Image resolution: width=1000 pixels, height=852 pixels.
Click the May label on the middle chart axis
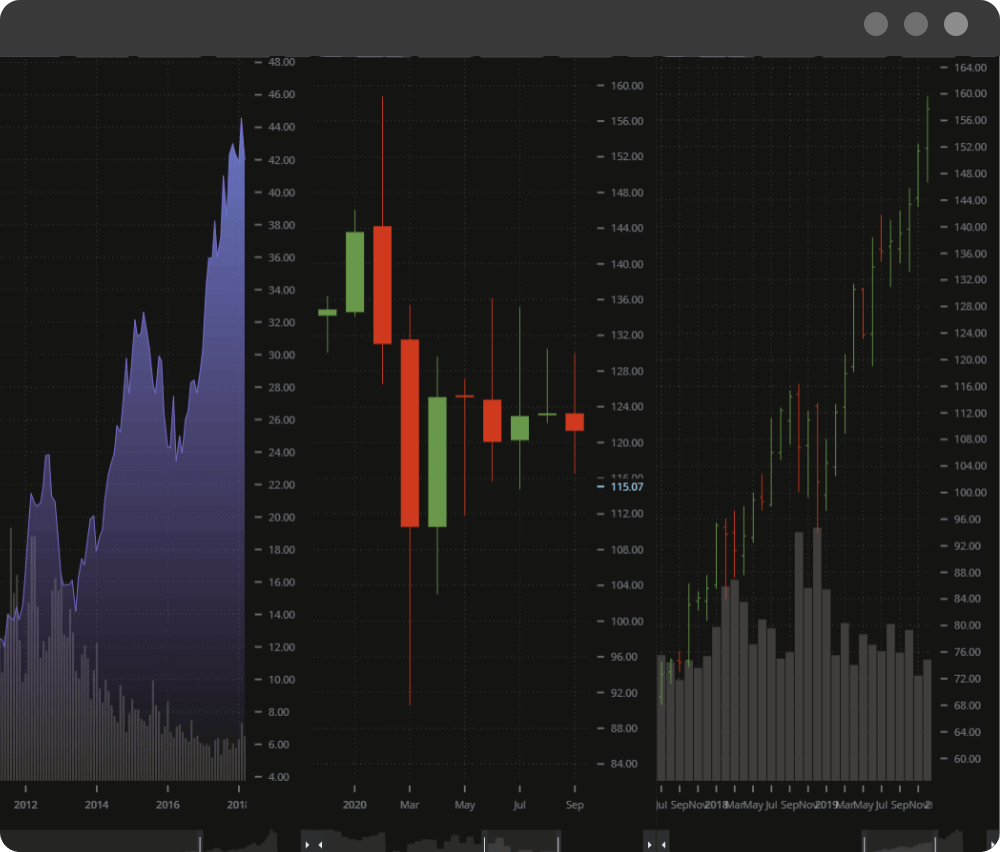(x=465, y=804)
